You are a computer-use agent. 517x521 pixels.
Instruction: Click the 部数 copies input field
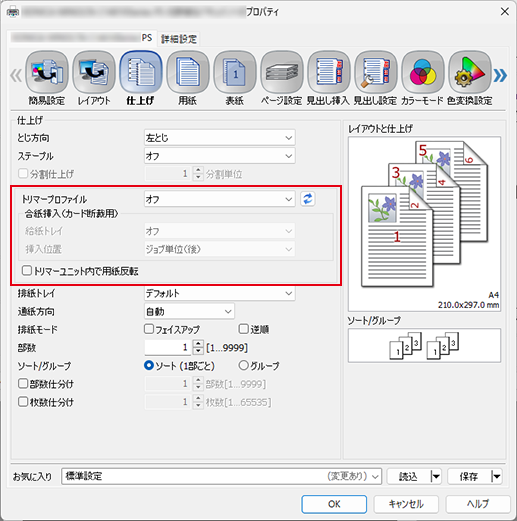[x=168, y=347]
